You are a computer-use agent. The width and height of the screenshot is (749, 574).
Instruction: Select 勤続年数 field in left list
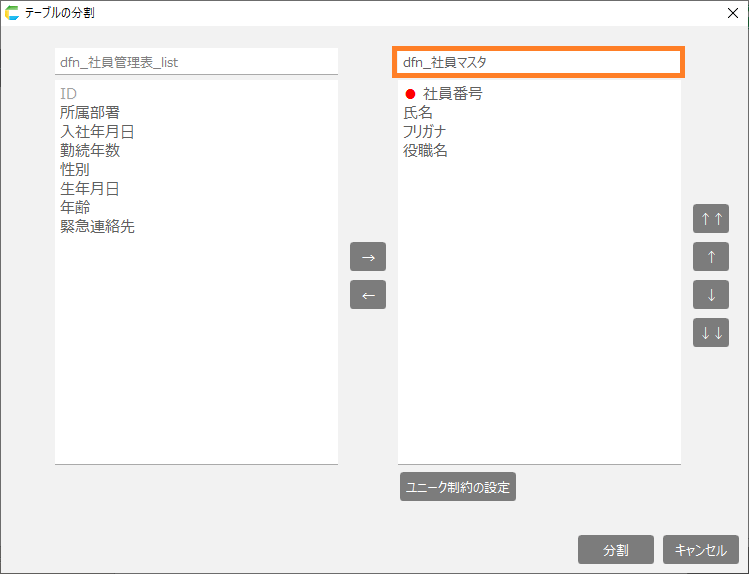(x=90, y=151)
